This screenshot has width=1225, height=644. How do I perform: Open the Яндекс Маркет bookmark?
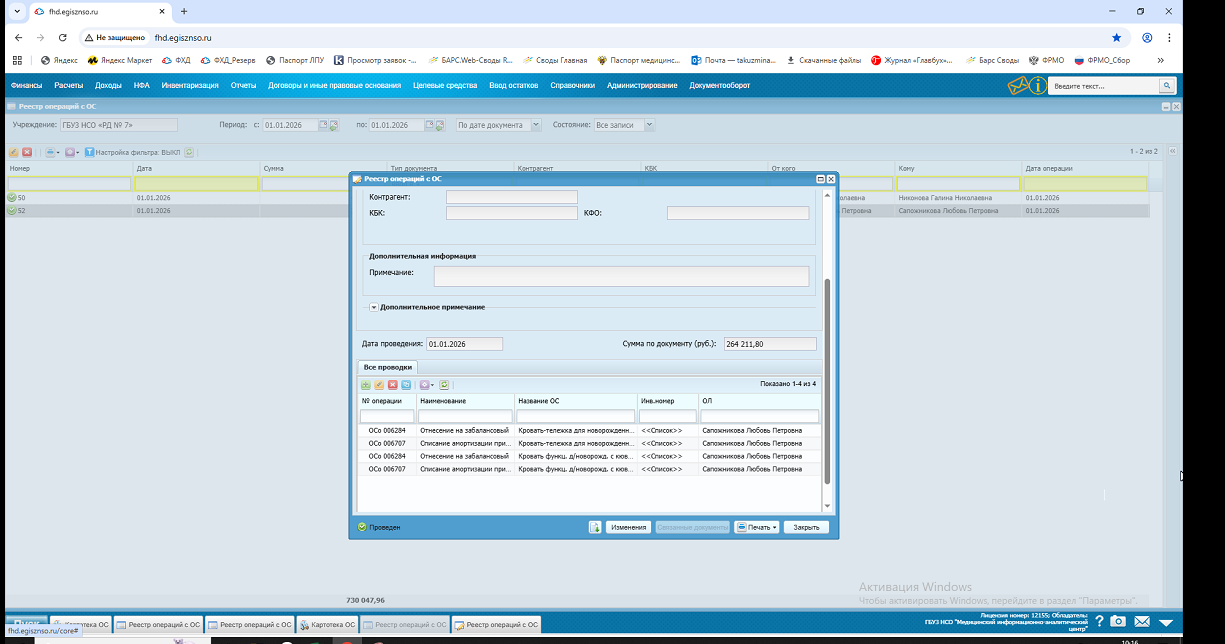pyautogui.click(x=120, y=60)
